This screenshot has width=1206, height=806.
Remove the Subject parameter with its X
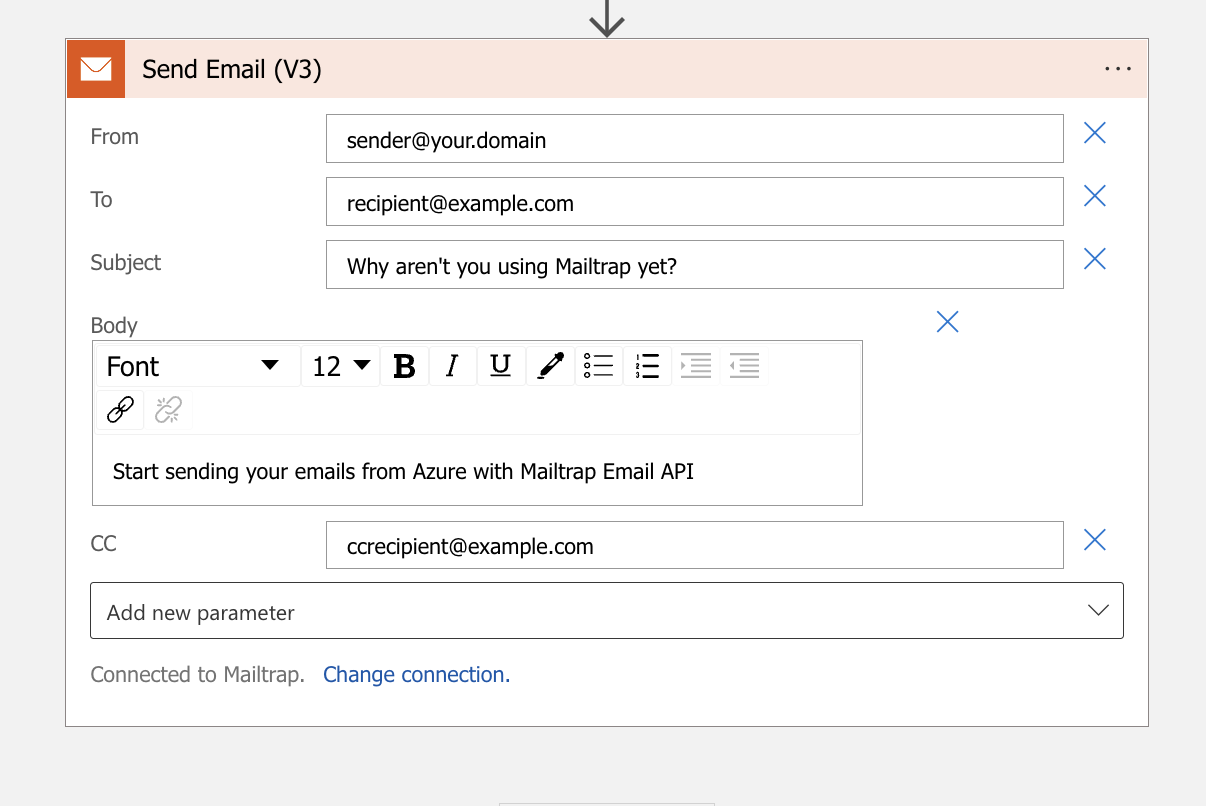click(x=1095, y=259)
